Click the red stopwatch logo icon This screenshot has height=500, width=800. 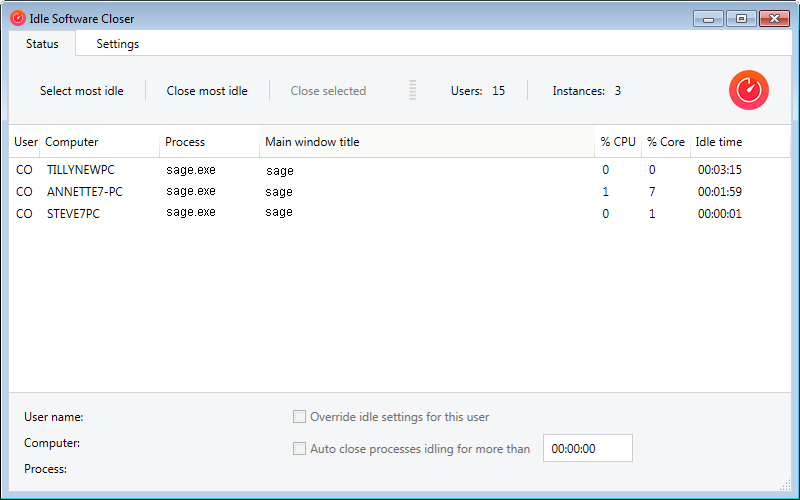pyautogui.click(x=748, y=90)
